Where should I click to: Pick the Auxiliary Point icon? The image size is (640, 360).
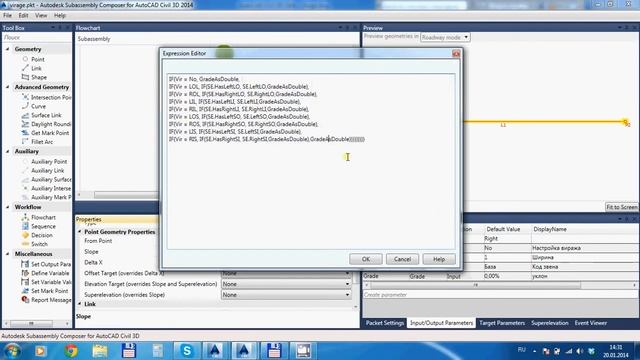click(25, 162)
